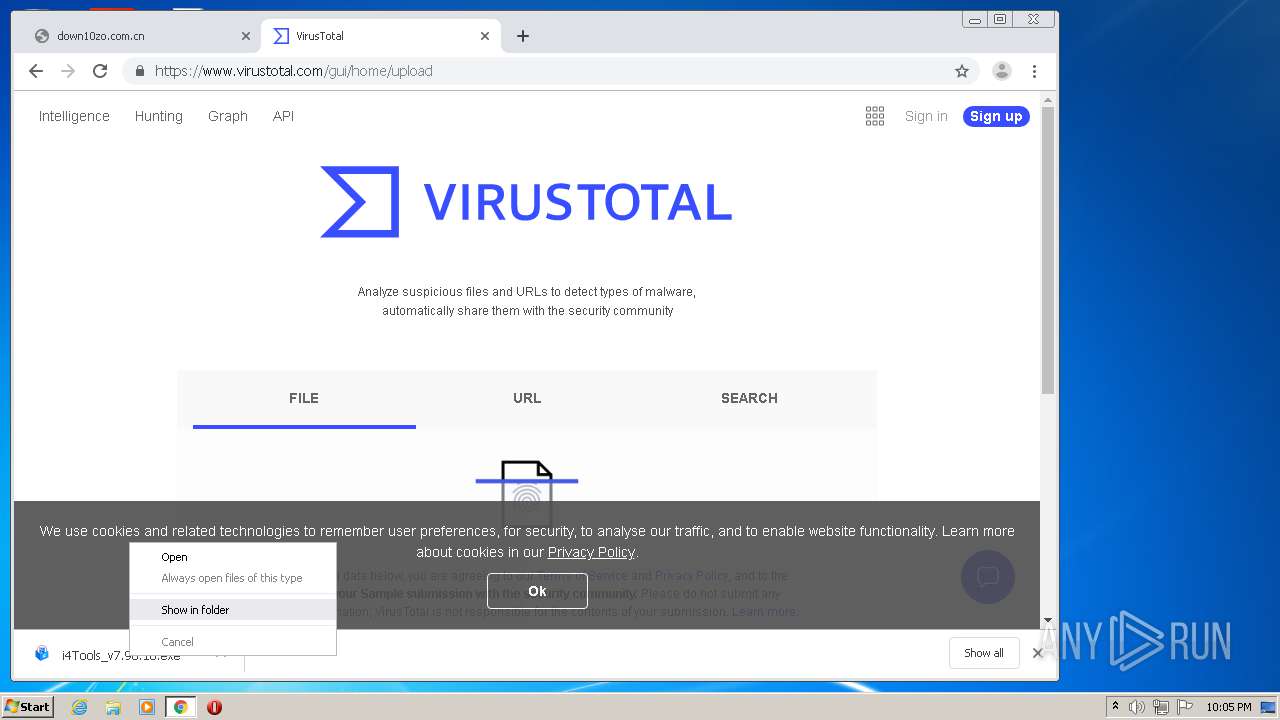The width and height of the screenshot is (1280, 720).
Task: Click the 10:05 PM clock
Action: pos(1229,707)
